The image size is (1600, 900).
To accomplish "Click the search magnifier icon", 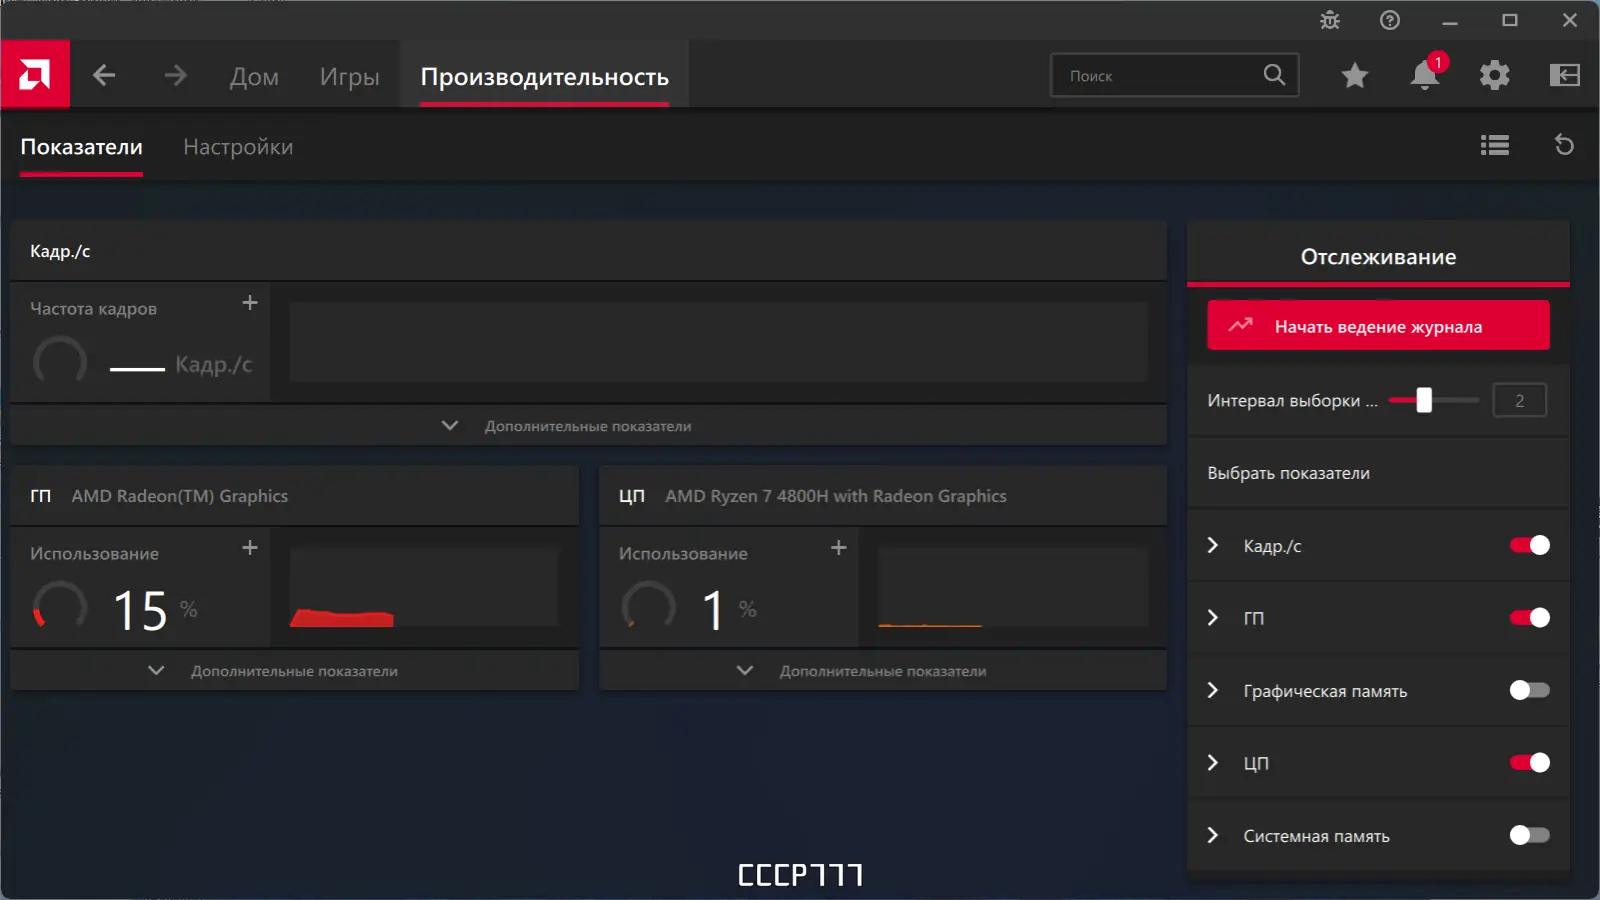I will point(1274,75).
